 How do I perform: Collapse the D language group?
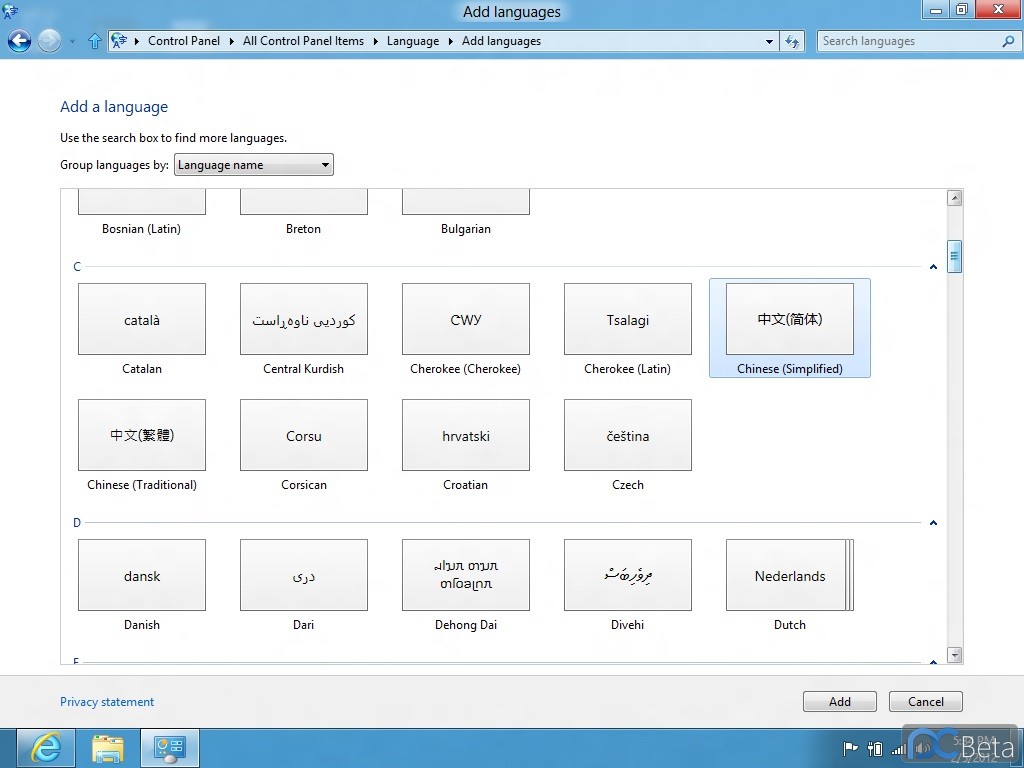[x=933, y=523]
